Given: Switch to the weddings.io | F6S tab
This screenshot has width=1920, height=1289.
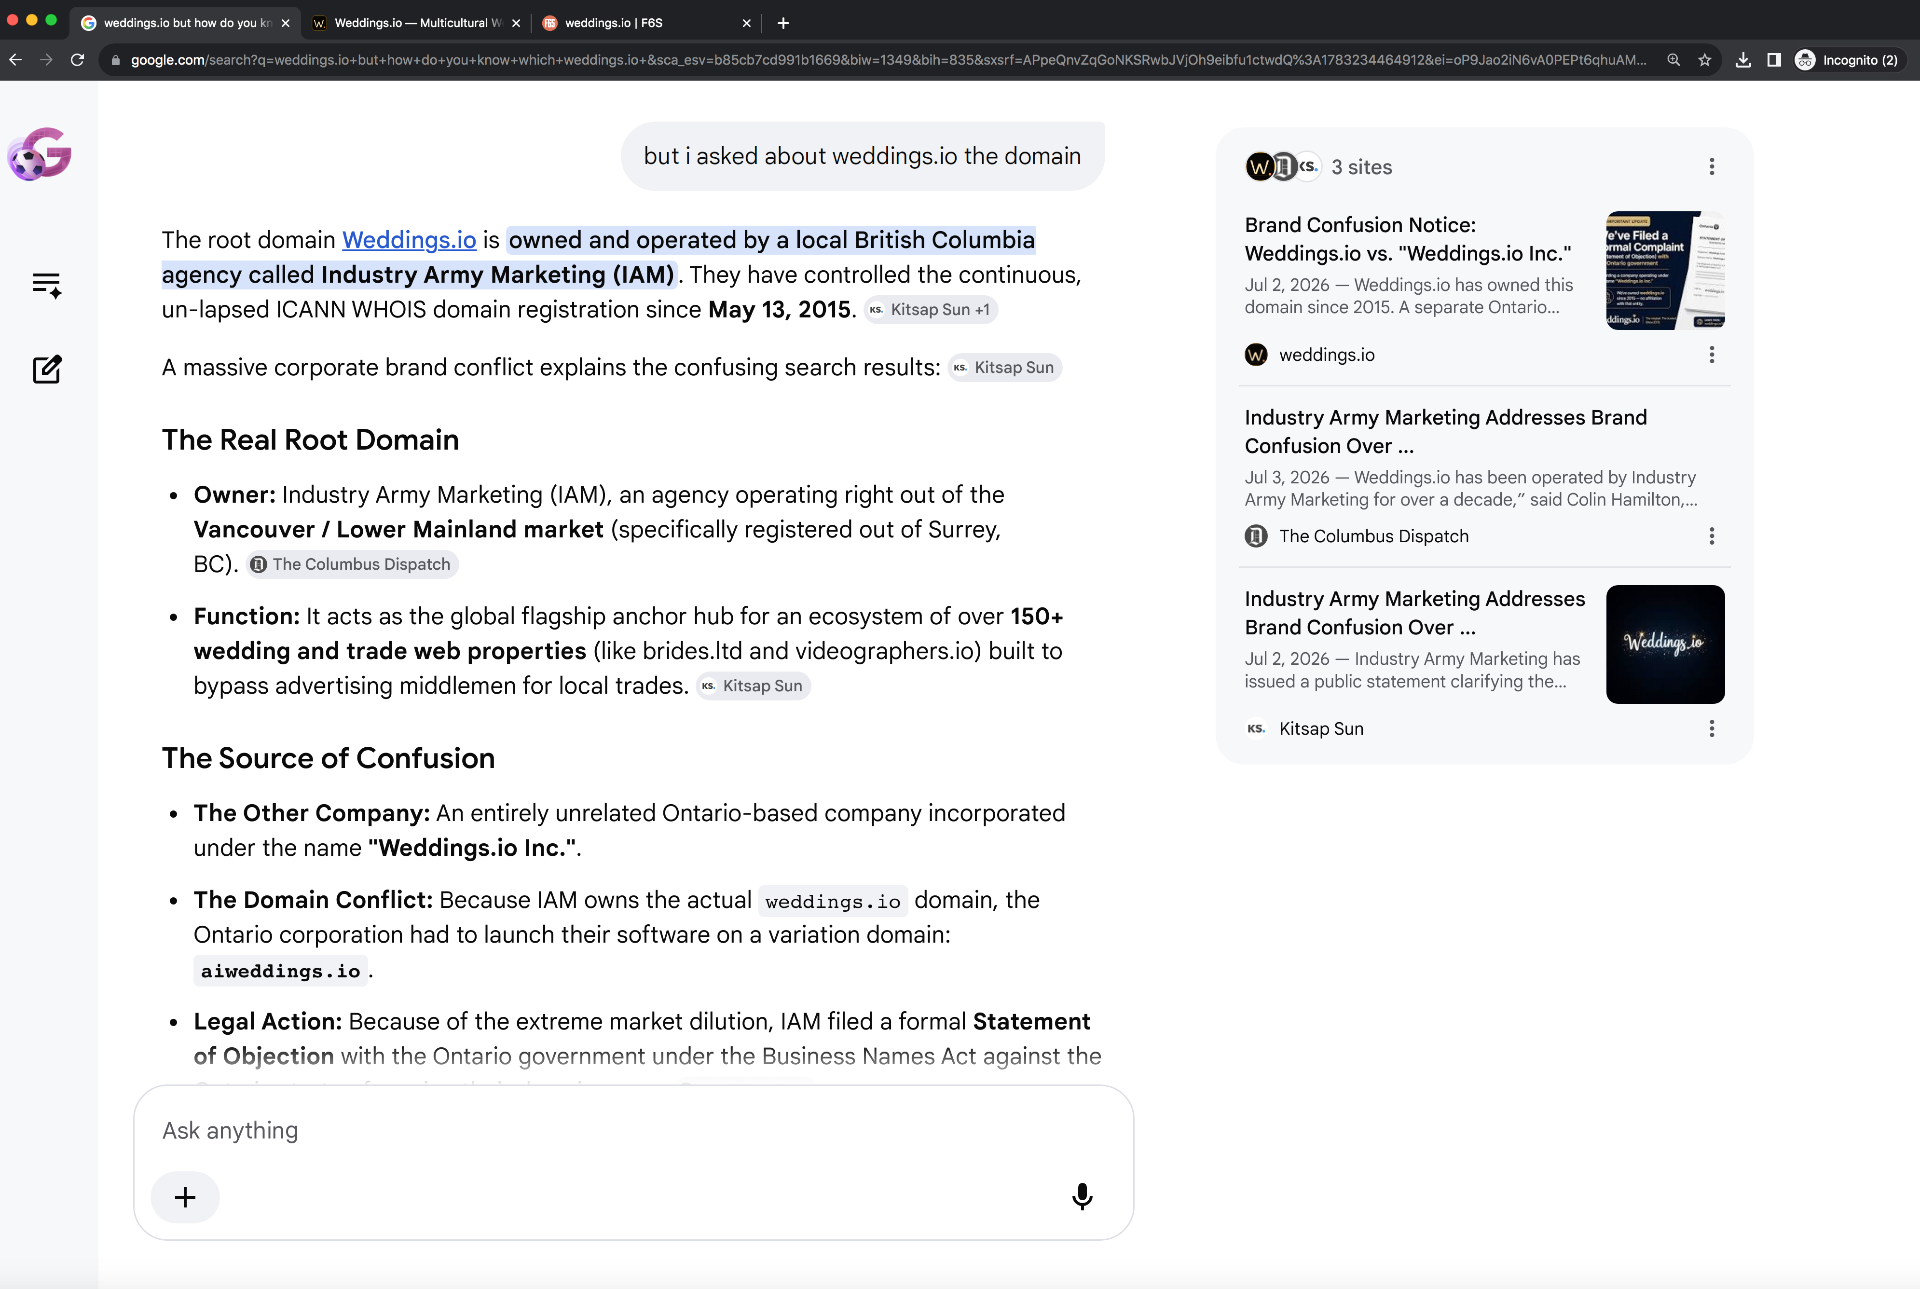Looking at the screenshot, I should (x=645, y=23).
